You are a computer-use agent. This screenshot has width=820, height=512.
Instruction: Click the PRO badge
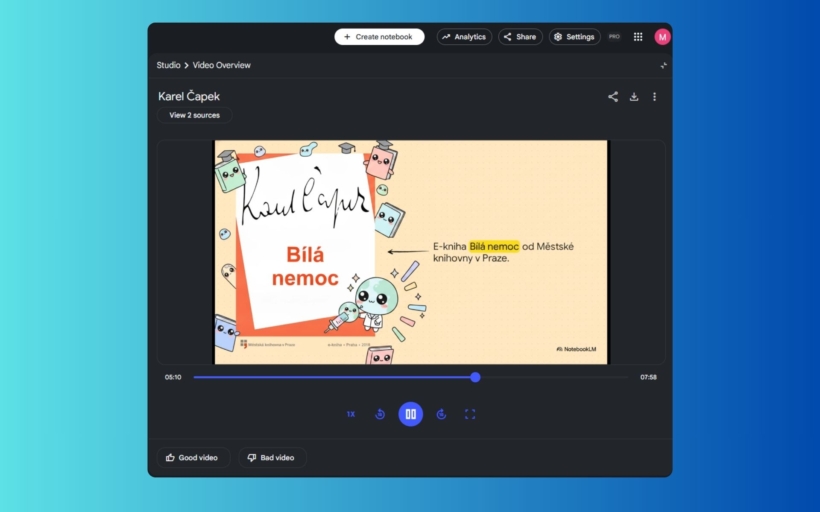(x=614, y=37)
